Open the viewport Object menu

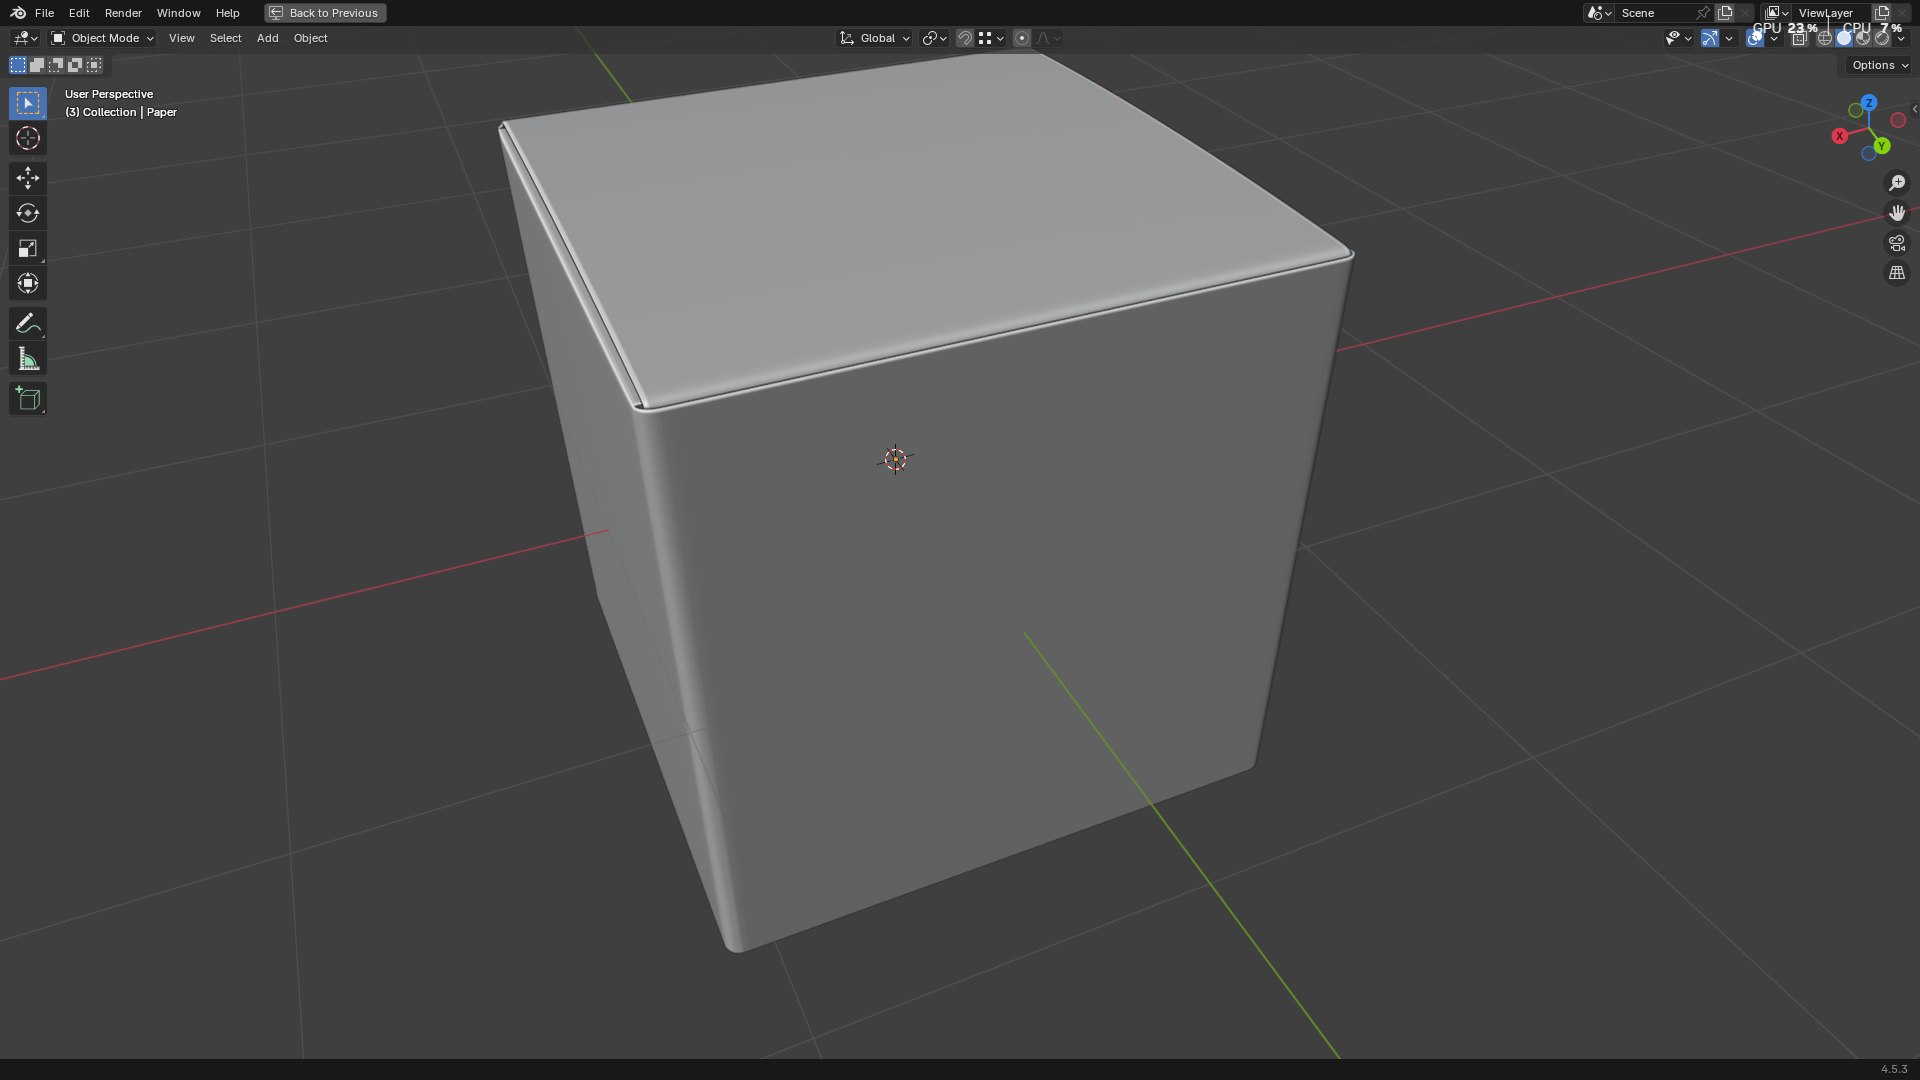point(310,38)
